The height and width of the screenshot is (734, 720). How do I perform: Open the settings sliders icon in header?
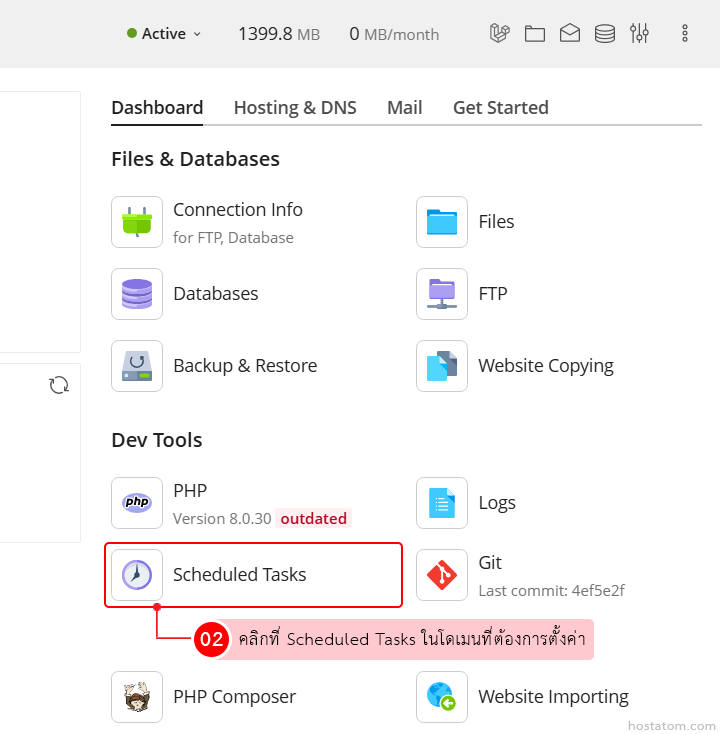click(x=640, y=34)
